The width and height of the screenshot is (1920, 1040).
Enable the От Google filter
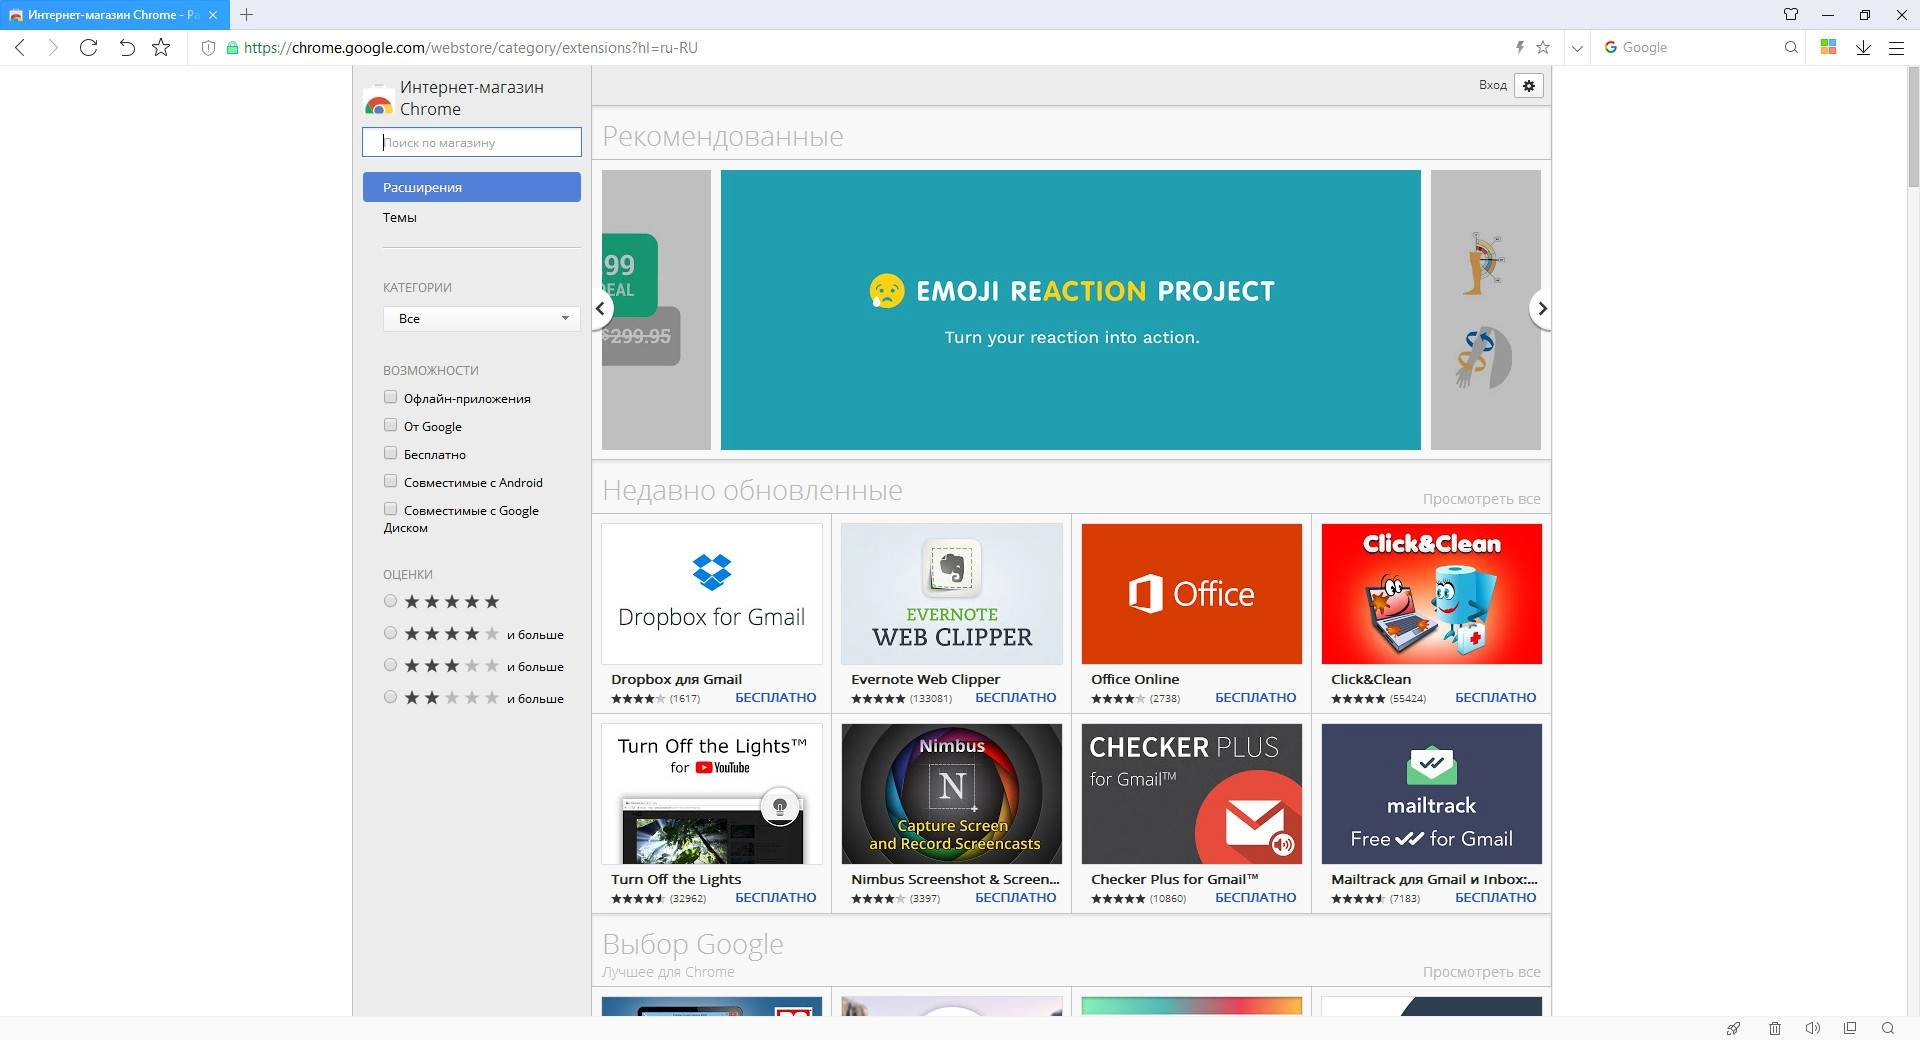(391, 425)
